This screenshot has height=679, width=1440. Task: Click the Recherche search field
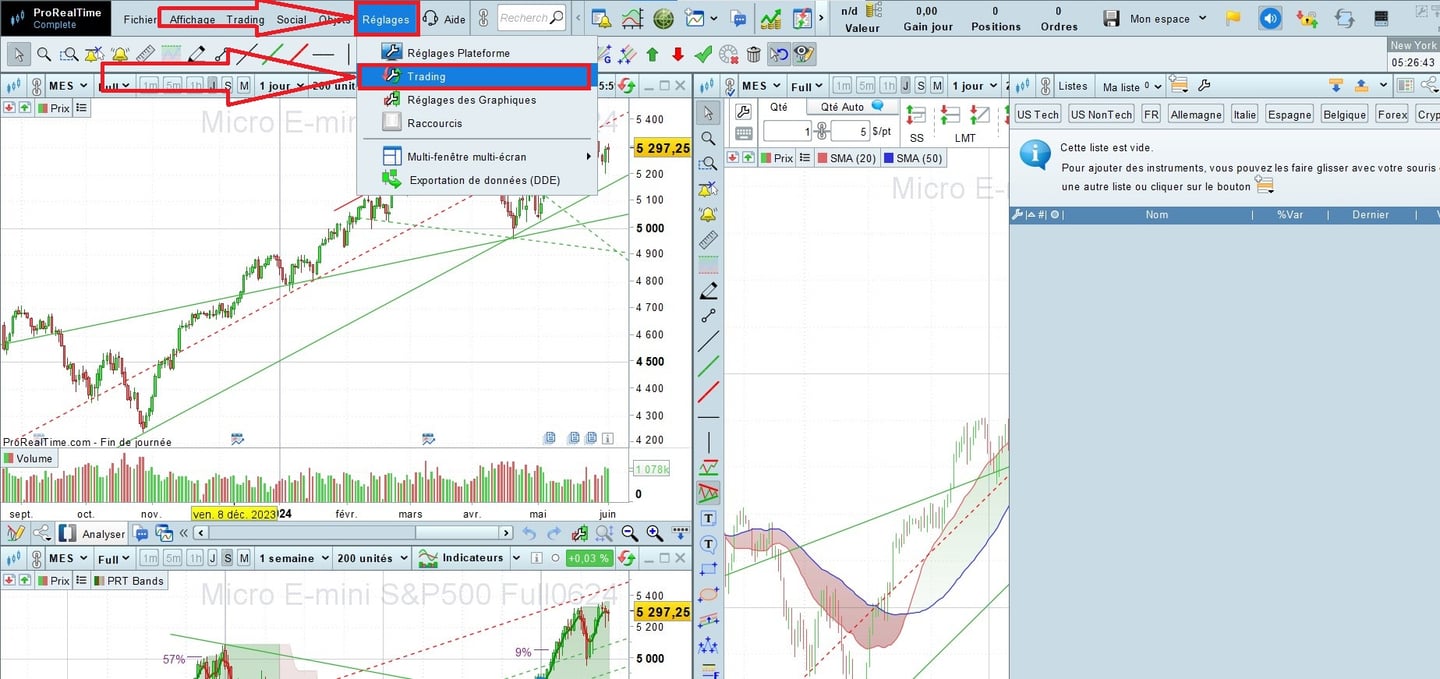coord(524,18)
